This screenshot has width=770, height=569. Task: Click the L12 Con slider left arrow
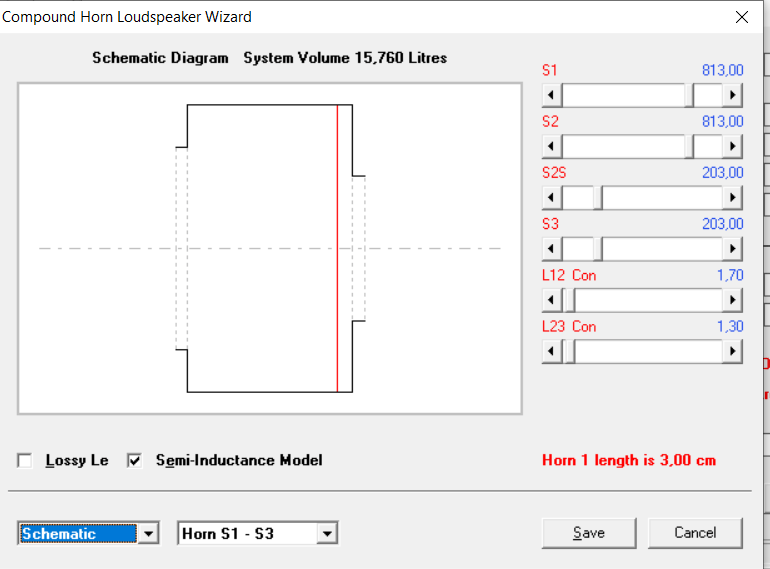pyautogui.click(x=552, y=299)
